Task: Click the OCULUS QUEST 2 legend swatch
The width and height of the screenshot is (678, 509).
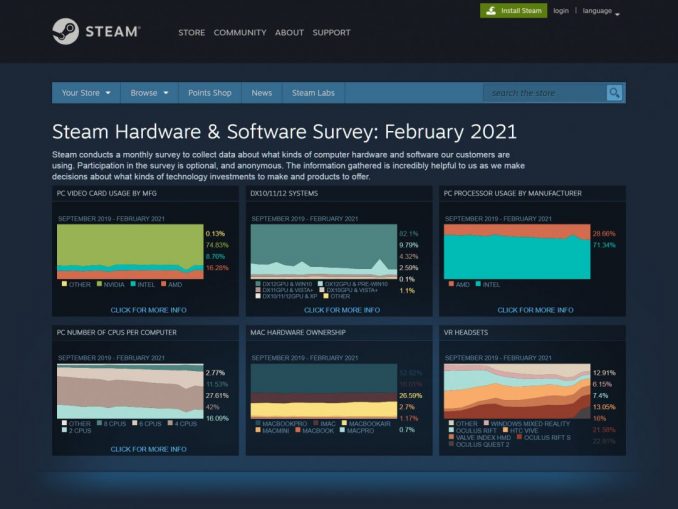Action: (451, 444)
